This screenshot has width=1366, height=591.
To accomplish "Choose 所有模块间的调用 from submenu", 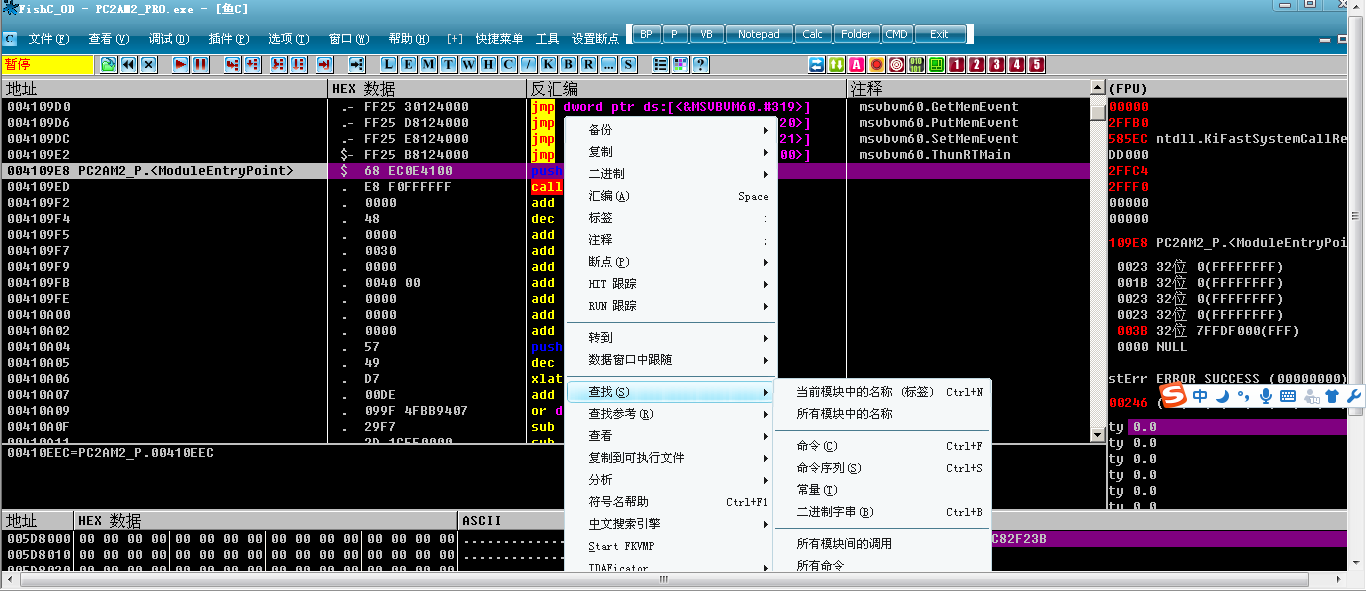I will coord(844,544).
